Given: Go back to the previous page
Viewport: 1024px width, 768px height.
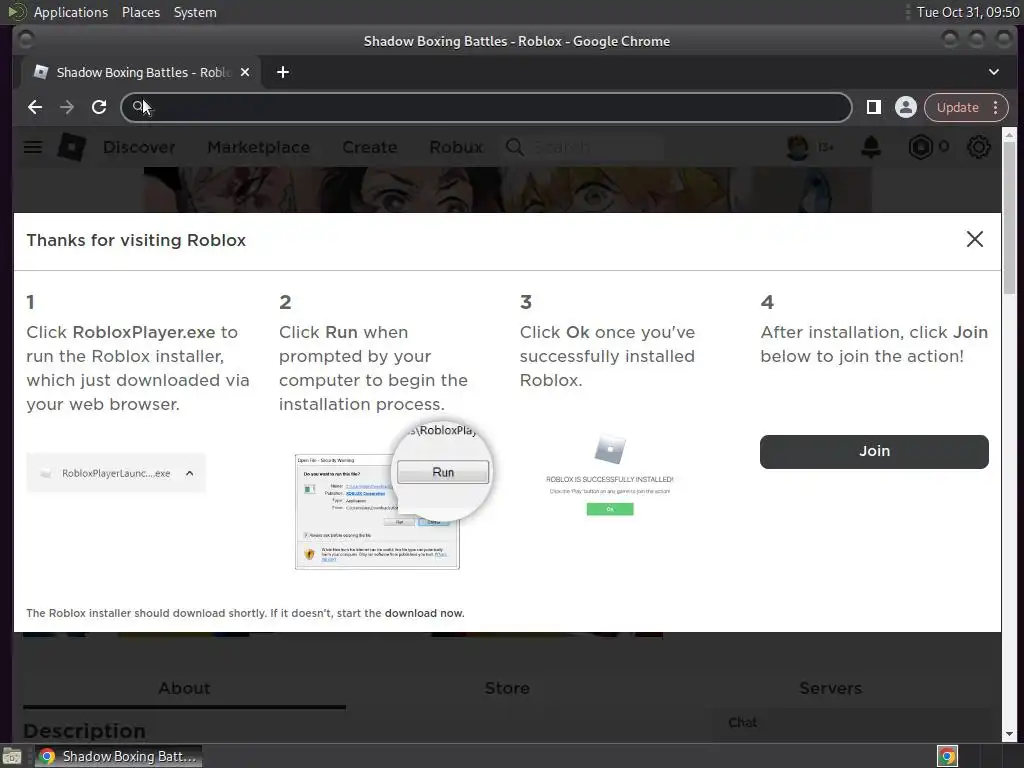Looking at the screenshot, I should (35, 107).
